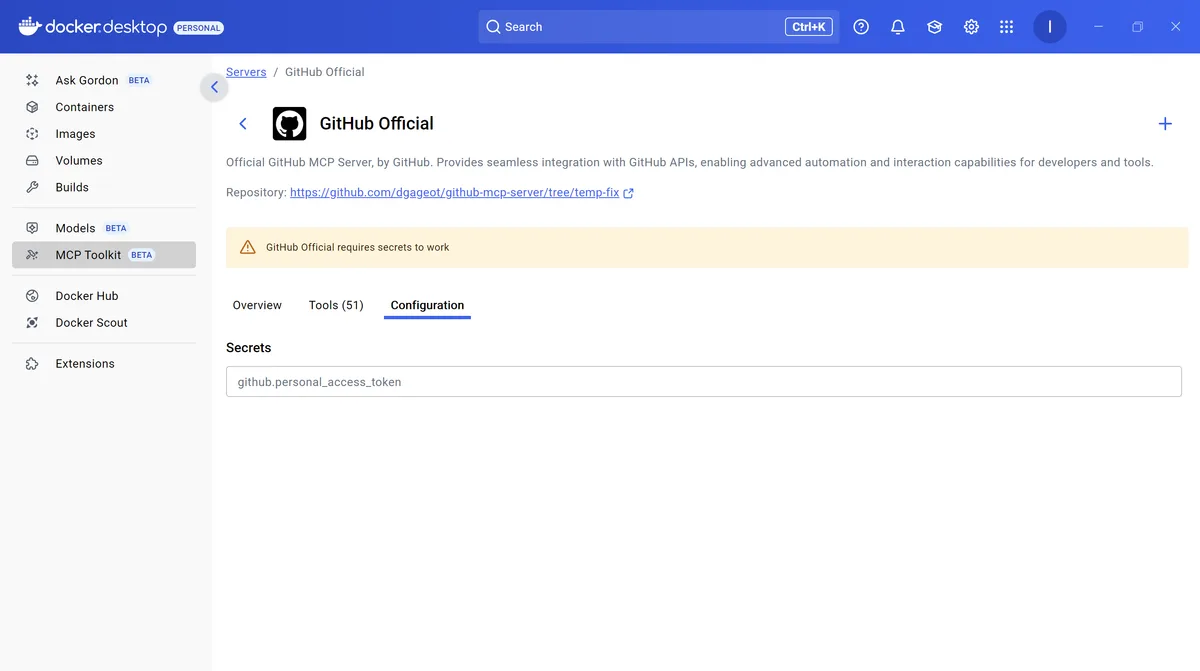Open Docker Hub section

click(104, 296)
